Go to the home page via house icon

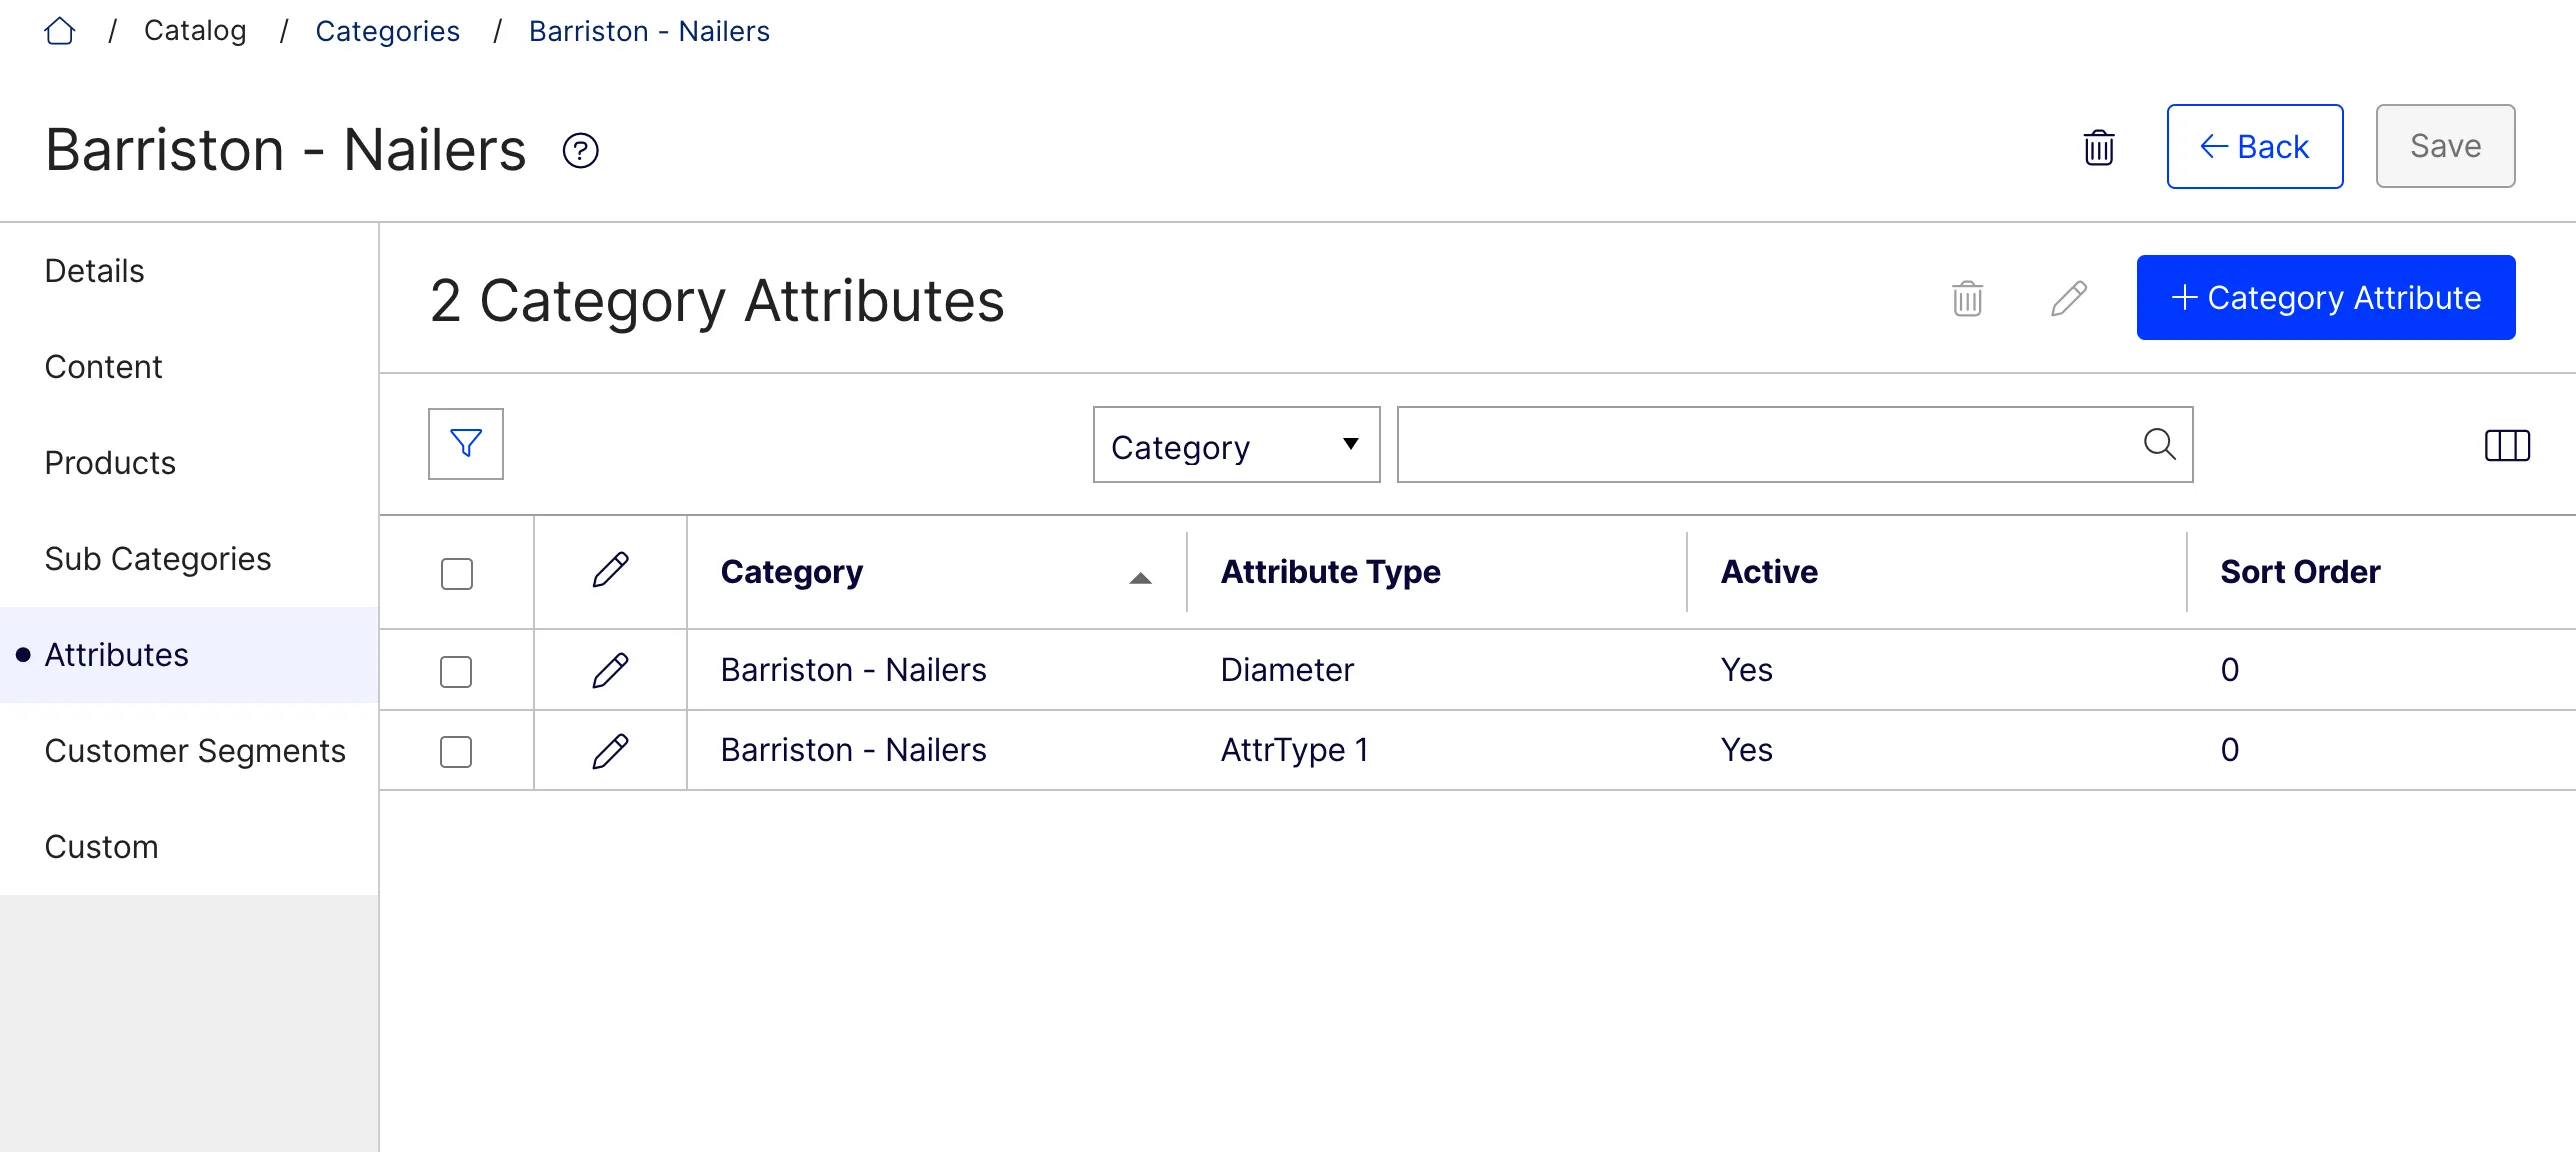click(60, 32)
